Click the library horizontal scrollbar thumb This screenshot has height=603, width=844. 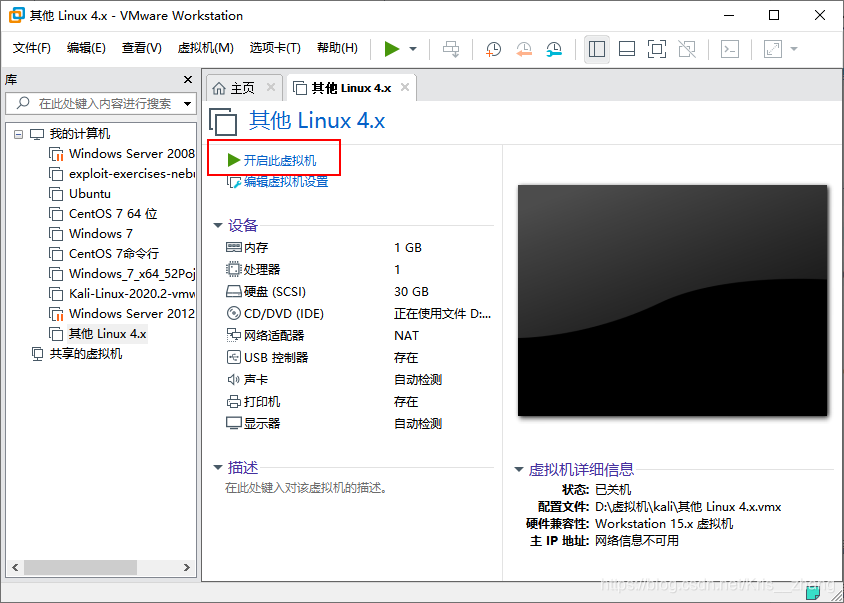point(80,567)
